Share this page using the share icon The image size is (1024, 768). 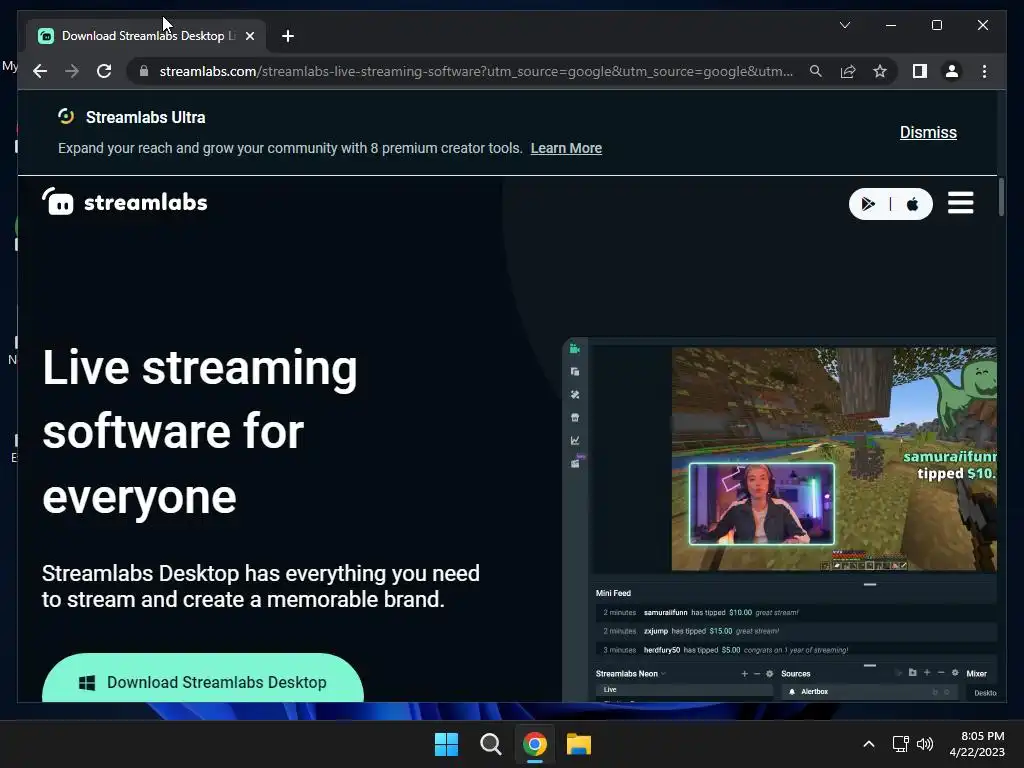(848, 71)
